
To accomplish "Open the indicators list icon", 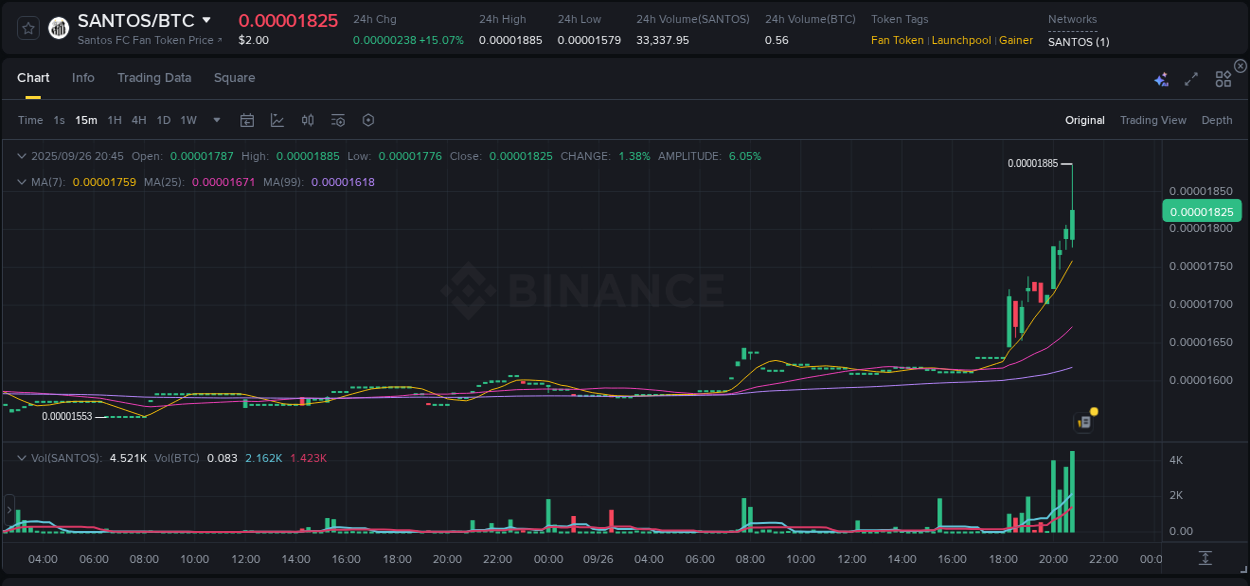I will click(337, 119).
